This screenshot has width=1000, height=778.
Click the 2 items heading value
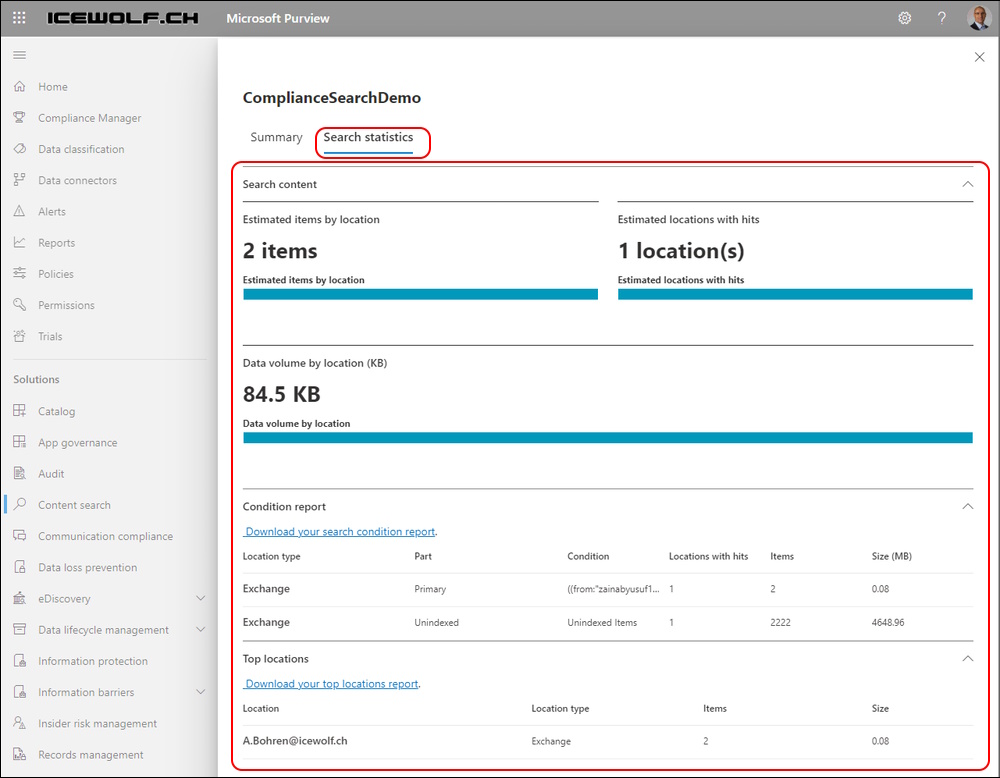coord(280,251)
